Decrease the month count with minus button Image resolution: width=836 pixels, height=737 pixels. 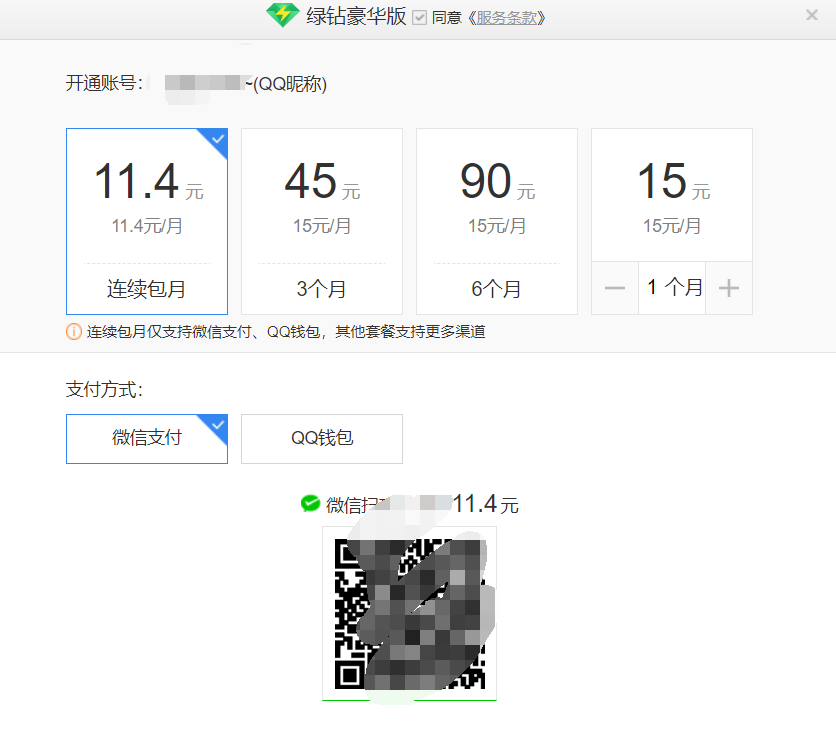click(615, 288)
